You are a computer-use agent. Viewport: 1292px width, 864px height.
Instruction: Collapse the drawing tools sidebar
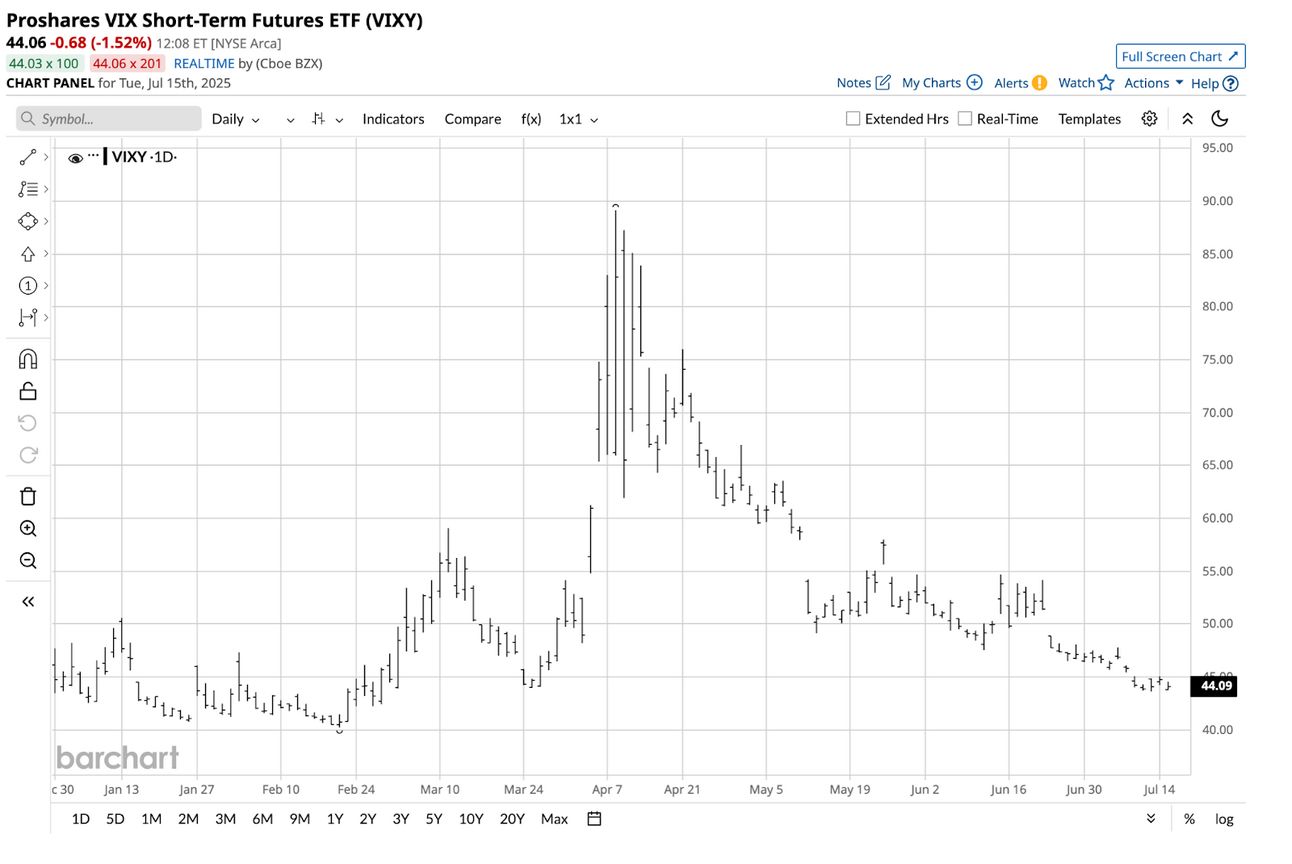(x=28, y=601)
